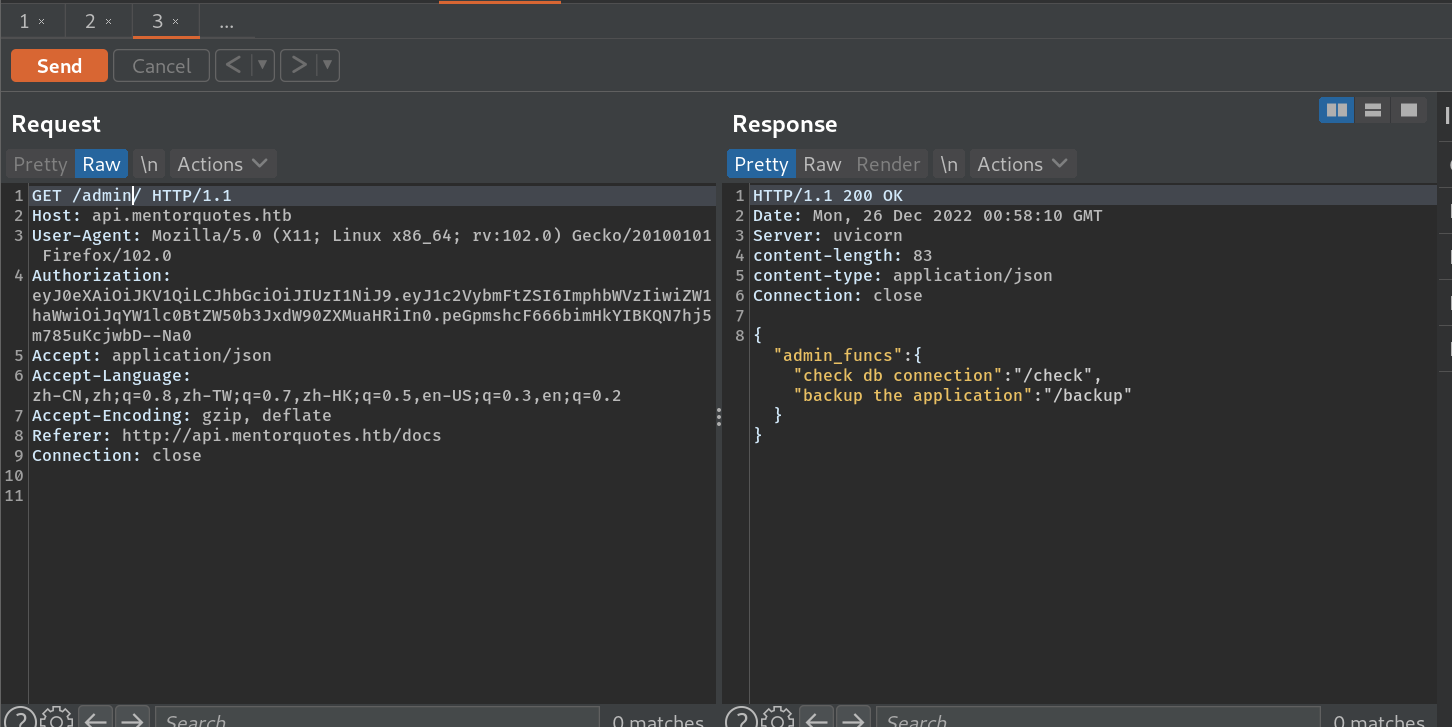Switch to Repeater tab 1
The image size is (1452, 727).
25,21
